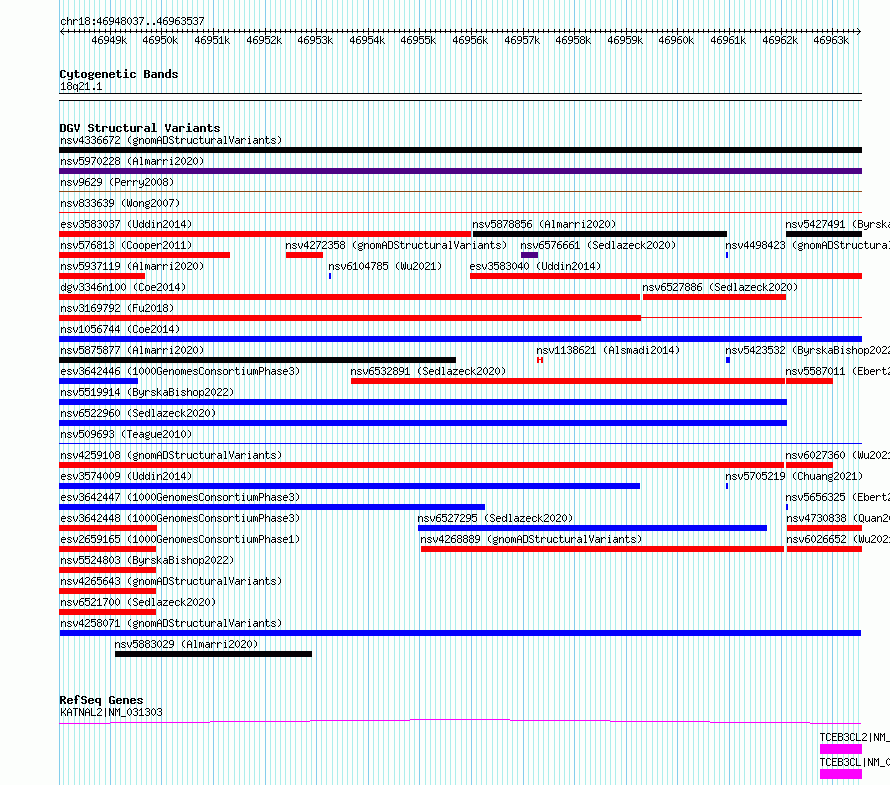Click the 46963k position on the ruler
Image resolution: width=890 pixels, height=785 pixels.
(x=831, y=40)
